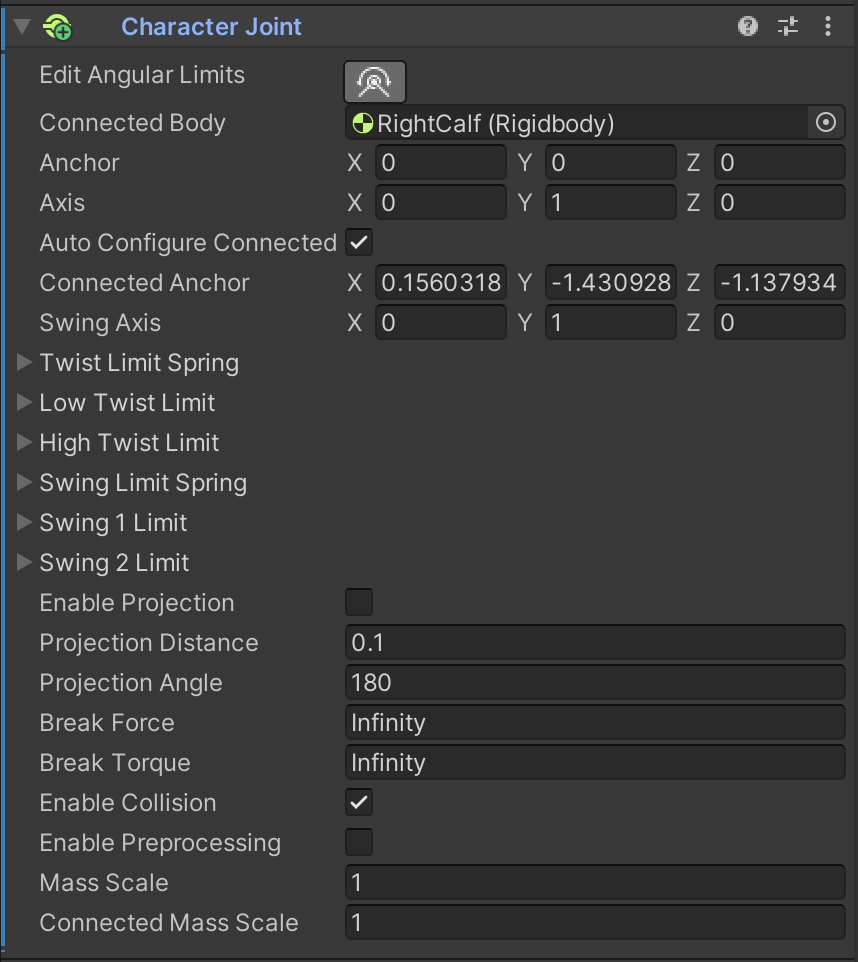Open the component presets icon
Image resolution: width=858 pixels, height=962 pixels.
(788, 27)
